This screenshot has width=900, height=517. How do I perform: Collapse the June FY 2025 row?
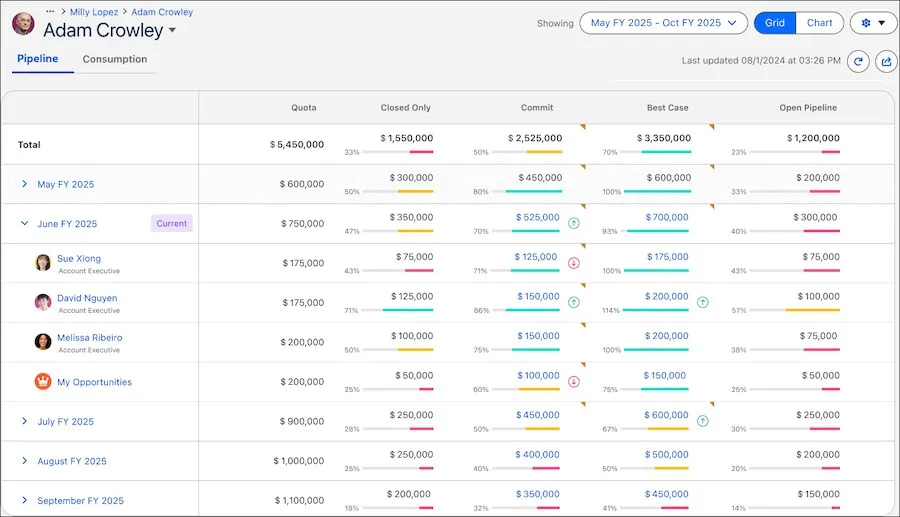pos(25,224)
